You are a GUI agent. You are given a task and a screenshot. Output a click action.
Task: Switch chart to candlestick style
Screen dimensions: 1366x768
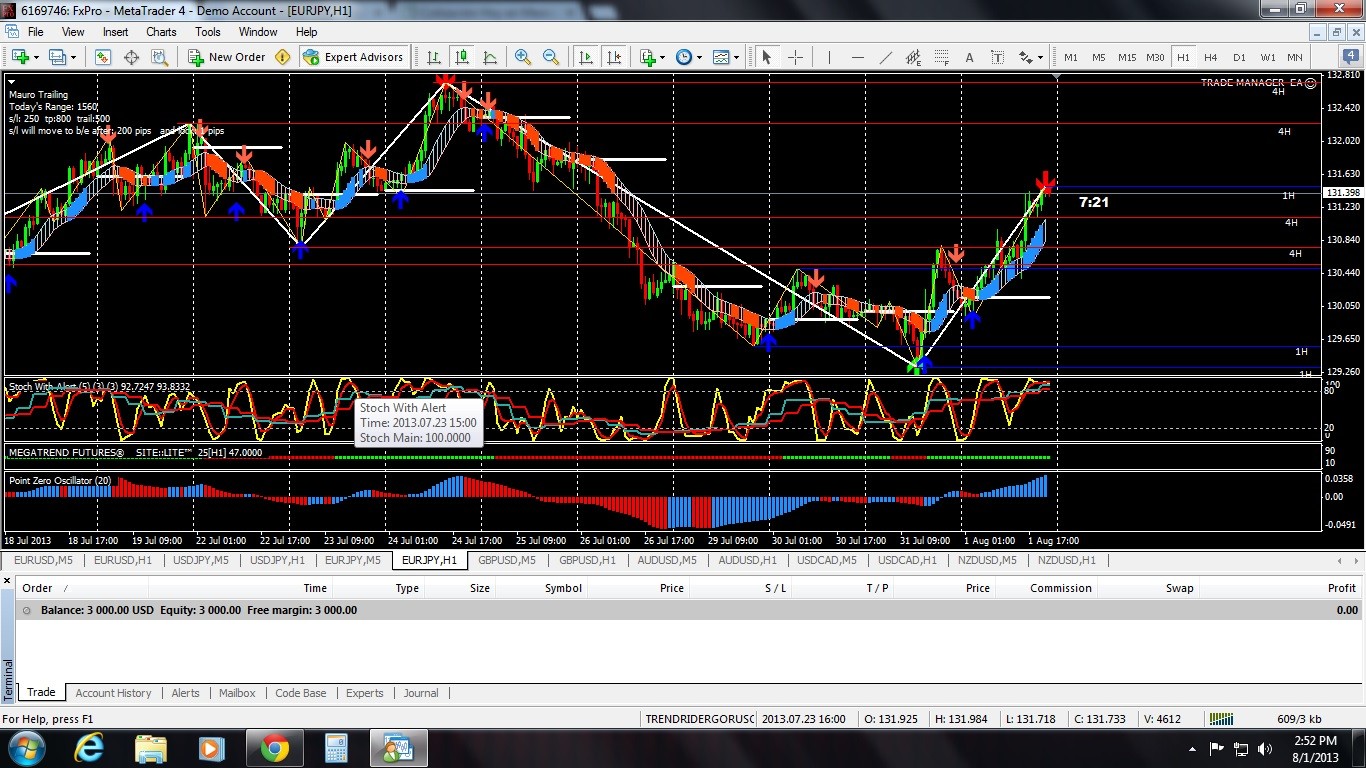click(x=462, y=57)
